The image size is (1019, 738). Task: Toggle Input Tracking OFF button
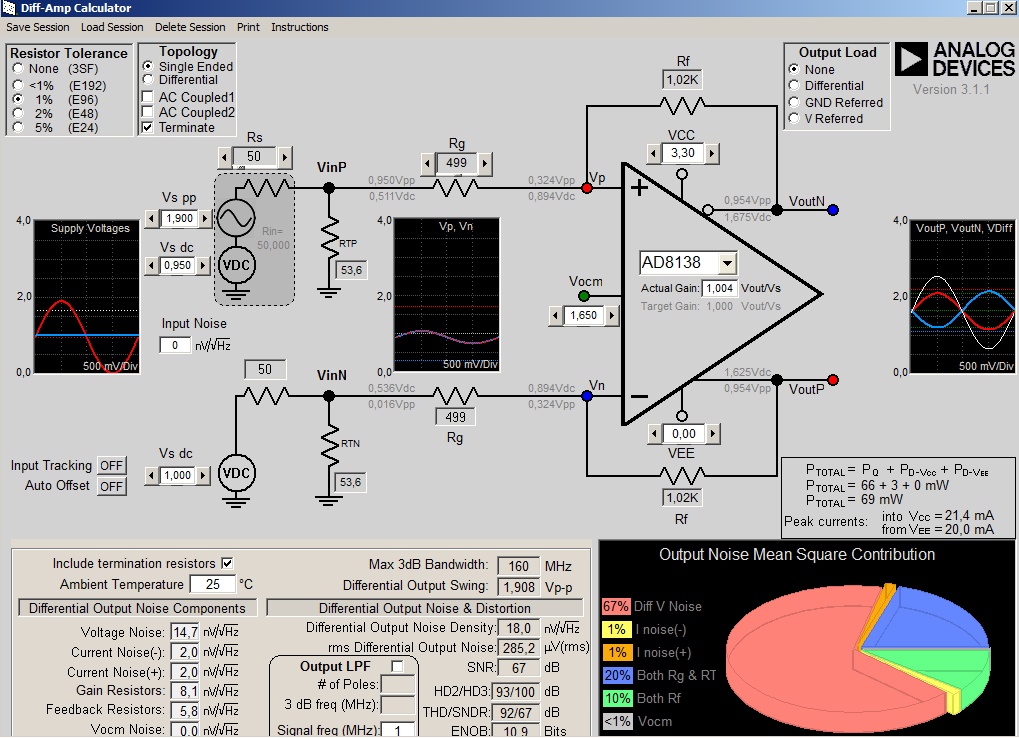coord(112,465)
